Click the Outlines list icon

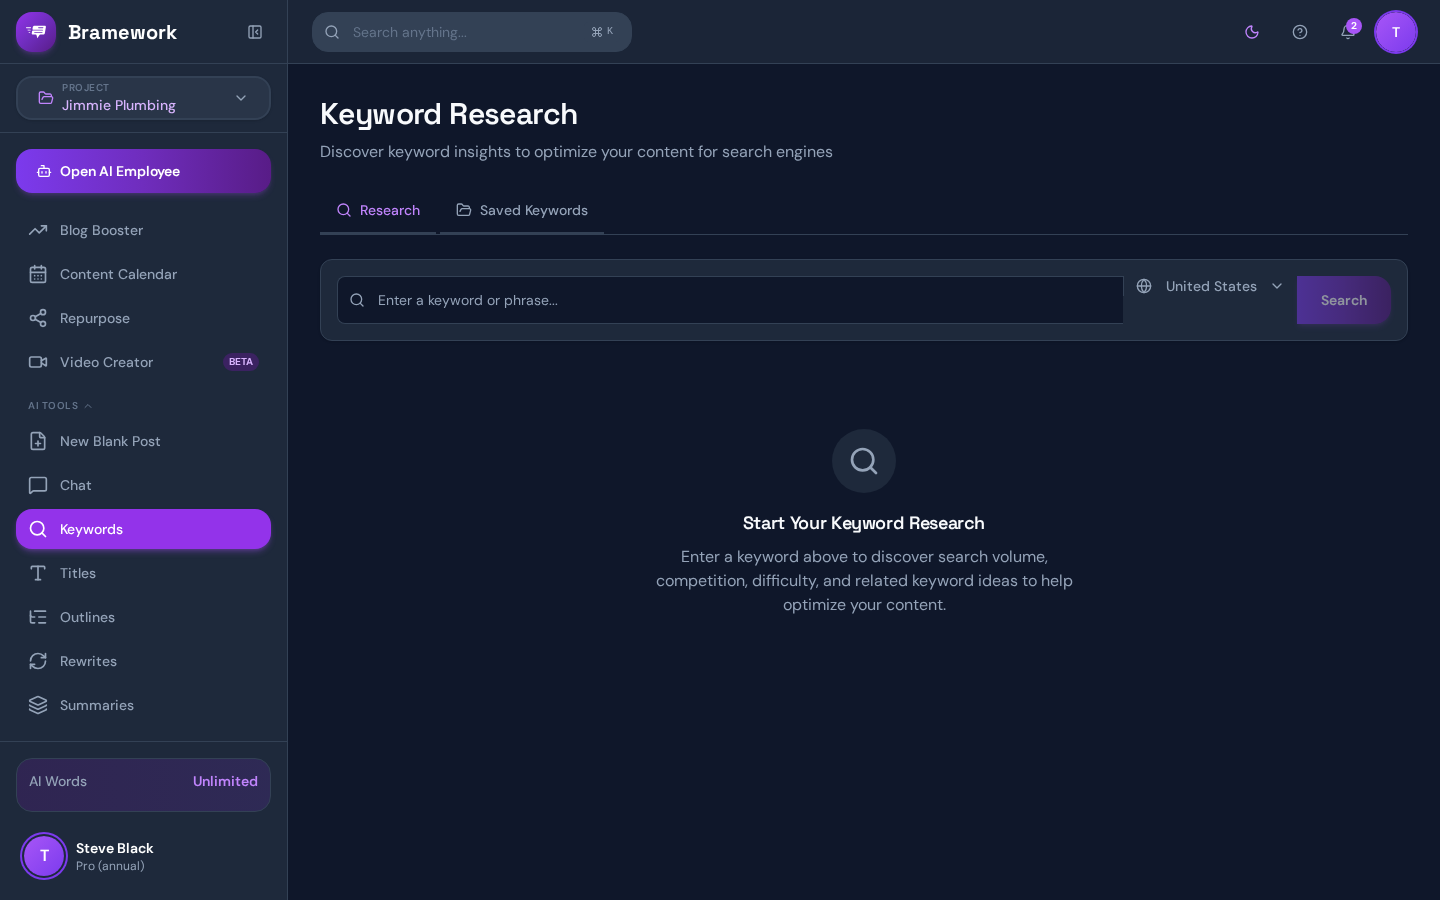tap(38, 617)
